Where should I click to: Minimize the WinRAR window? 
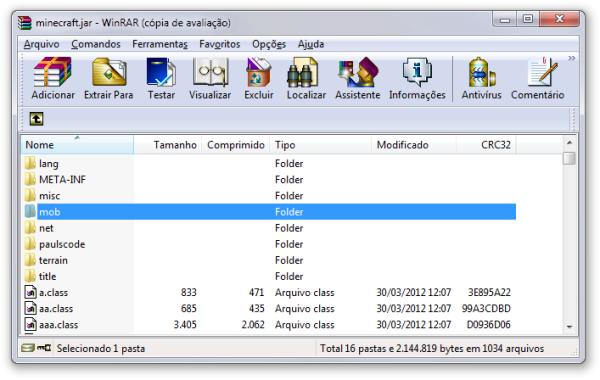tap(505, 19)
